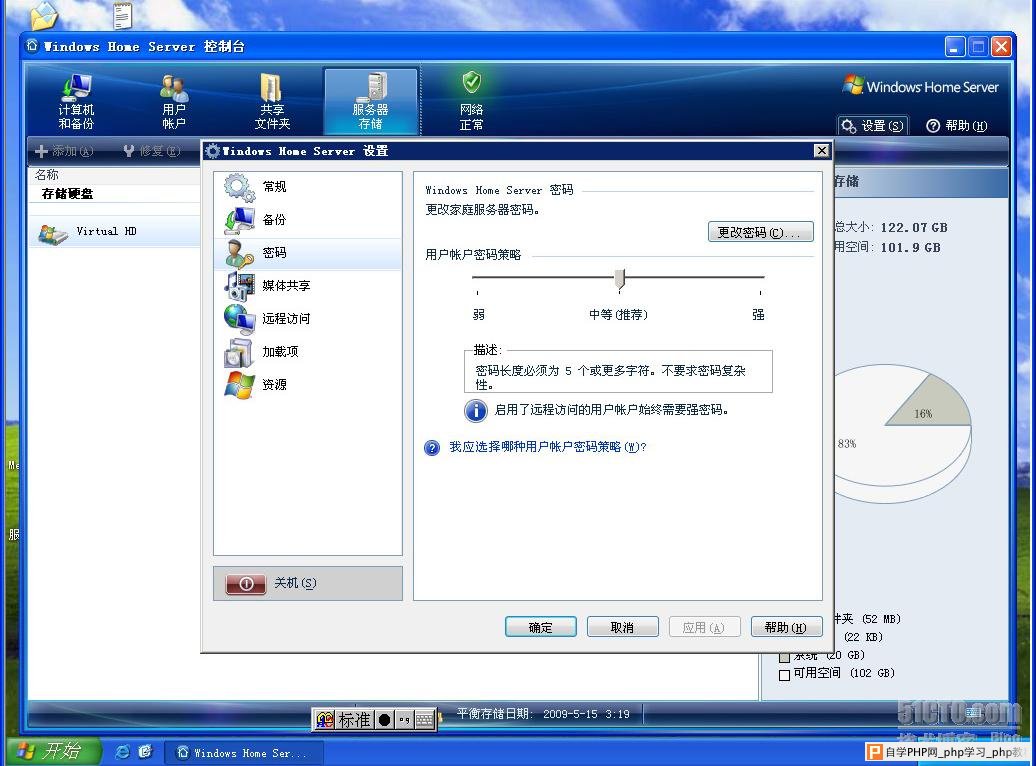This screenshot has height=766, width=1036.
Task: Open the 共享文件夹 tab
Action: point(272,102)
